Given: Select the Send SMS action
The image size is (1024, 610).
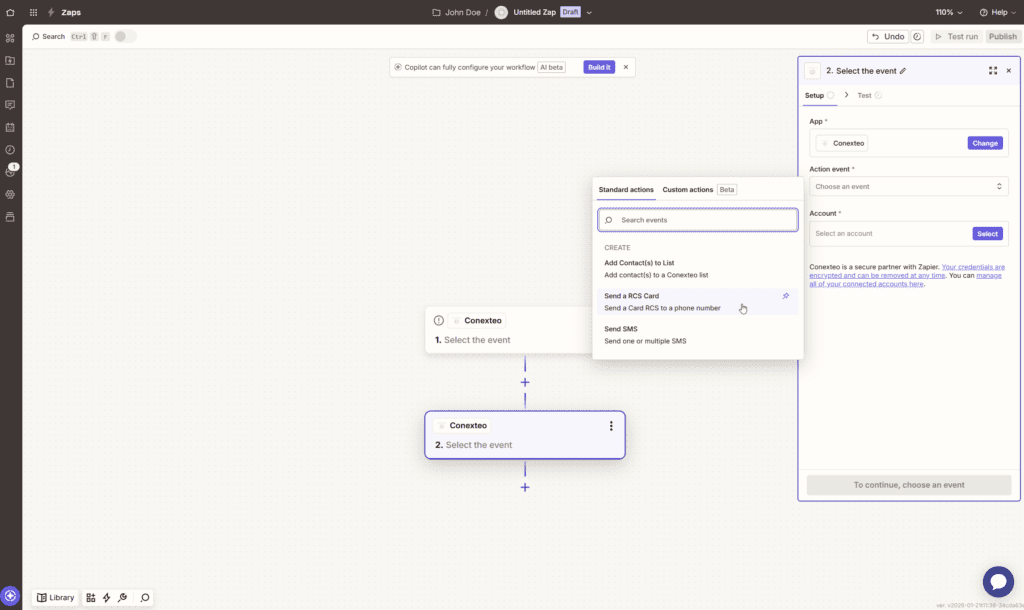Looking at the screenshot, I should pos(645,334).
